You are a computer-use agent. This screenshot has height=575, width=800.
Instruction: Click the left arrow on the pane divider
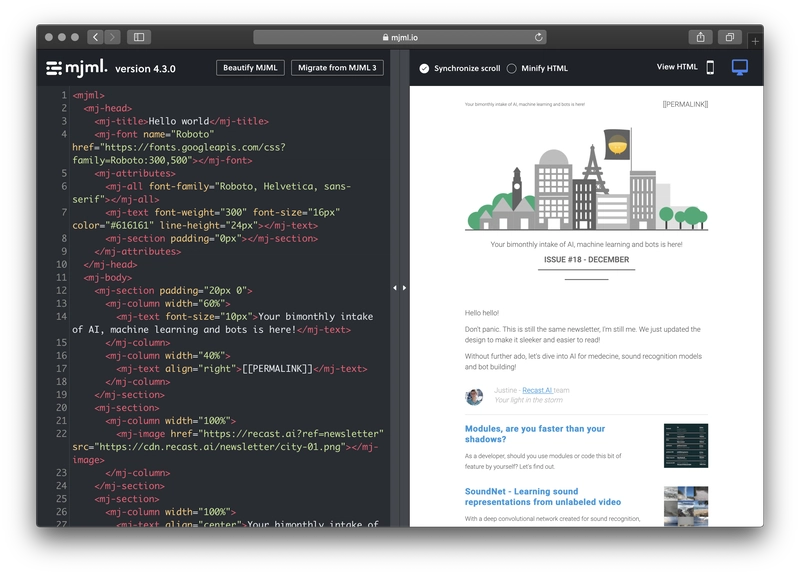394,288
